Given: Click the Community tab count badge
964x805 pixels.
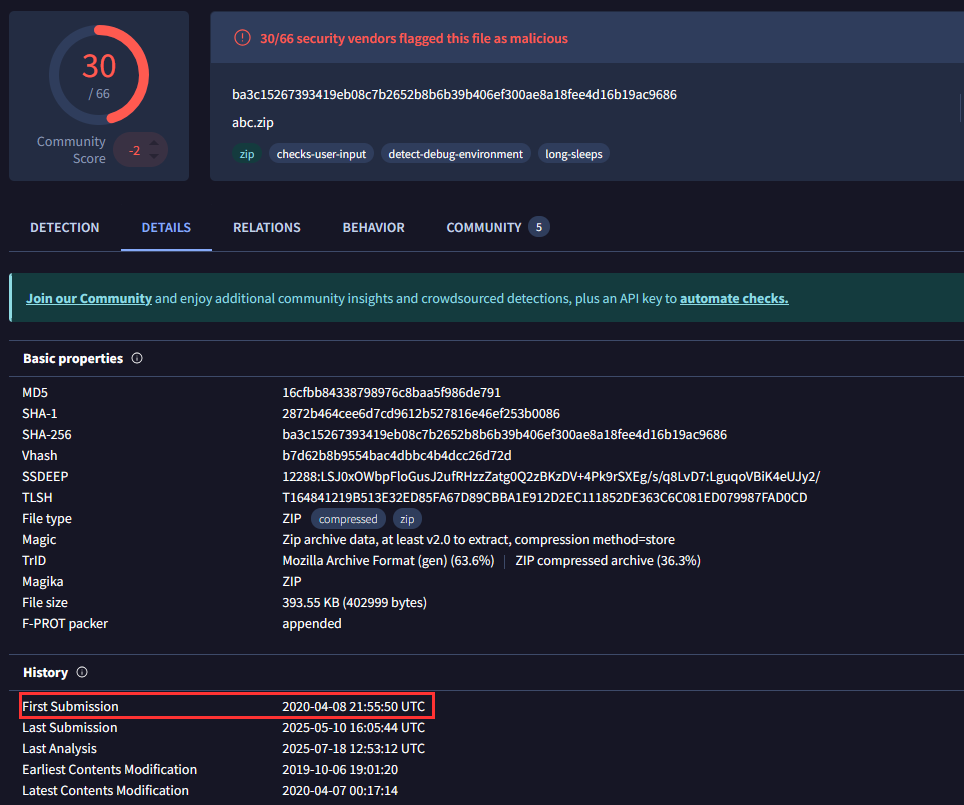Looking at the screenshot, I should click(538, 227).
